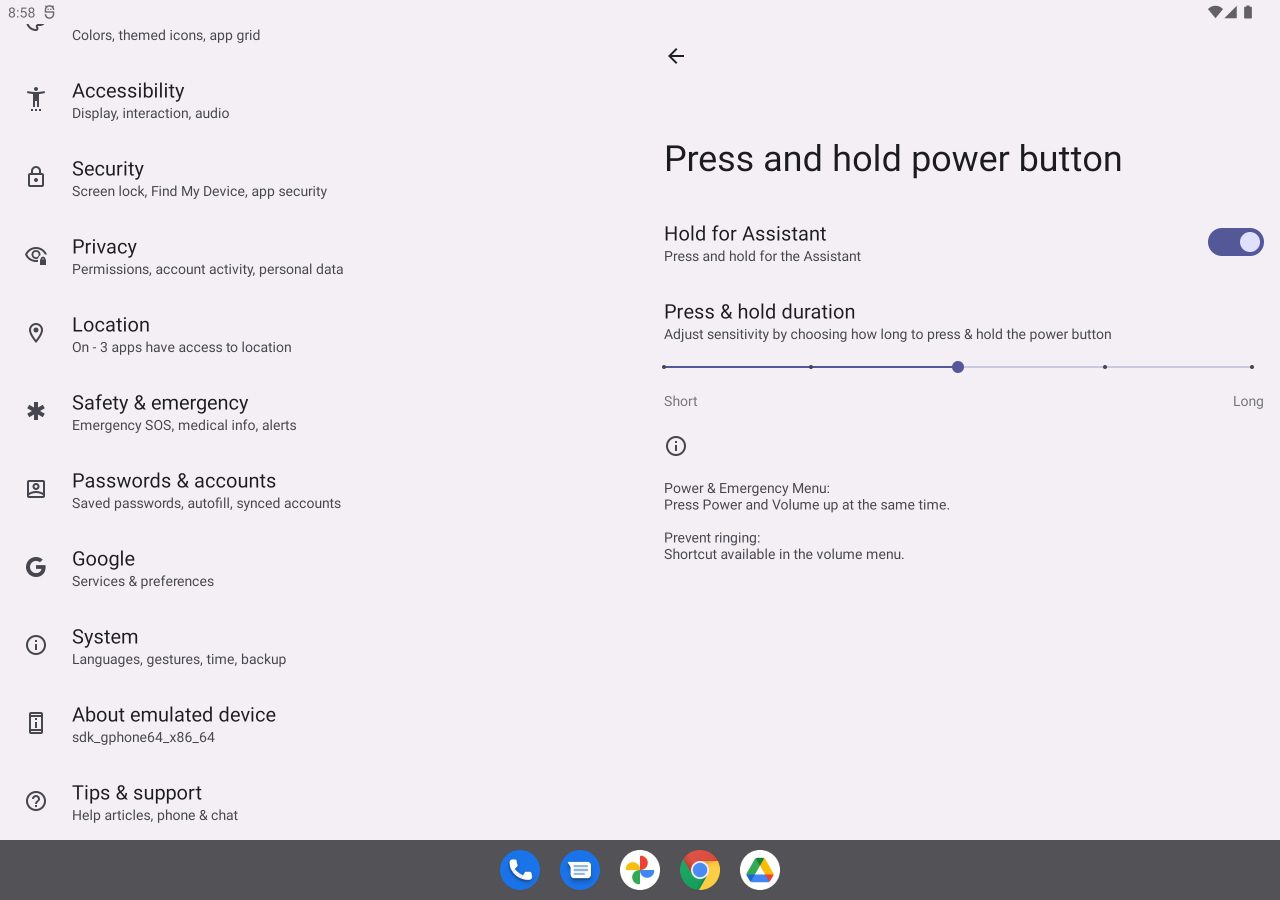
Task: Open the Messages app in taskbar
Action: (580, 870)
